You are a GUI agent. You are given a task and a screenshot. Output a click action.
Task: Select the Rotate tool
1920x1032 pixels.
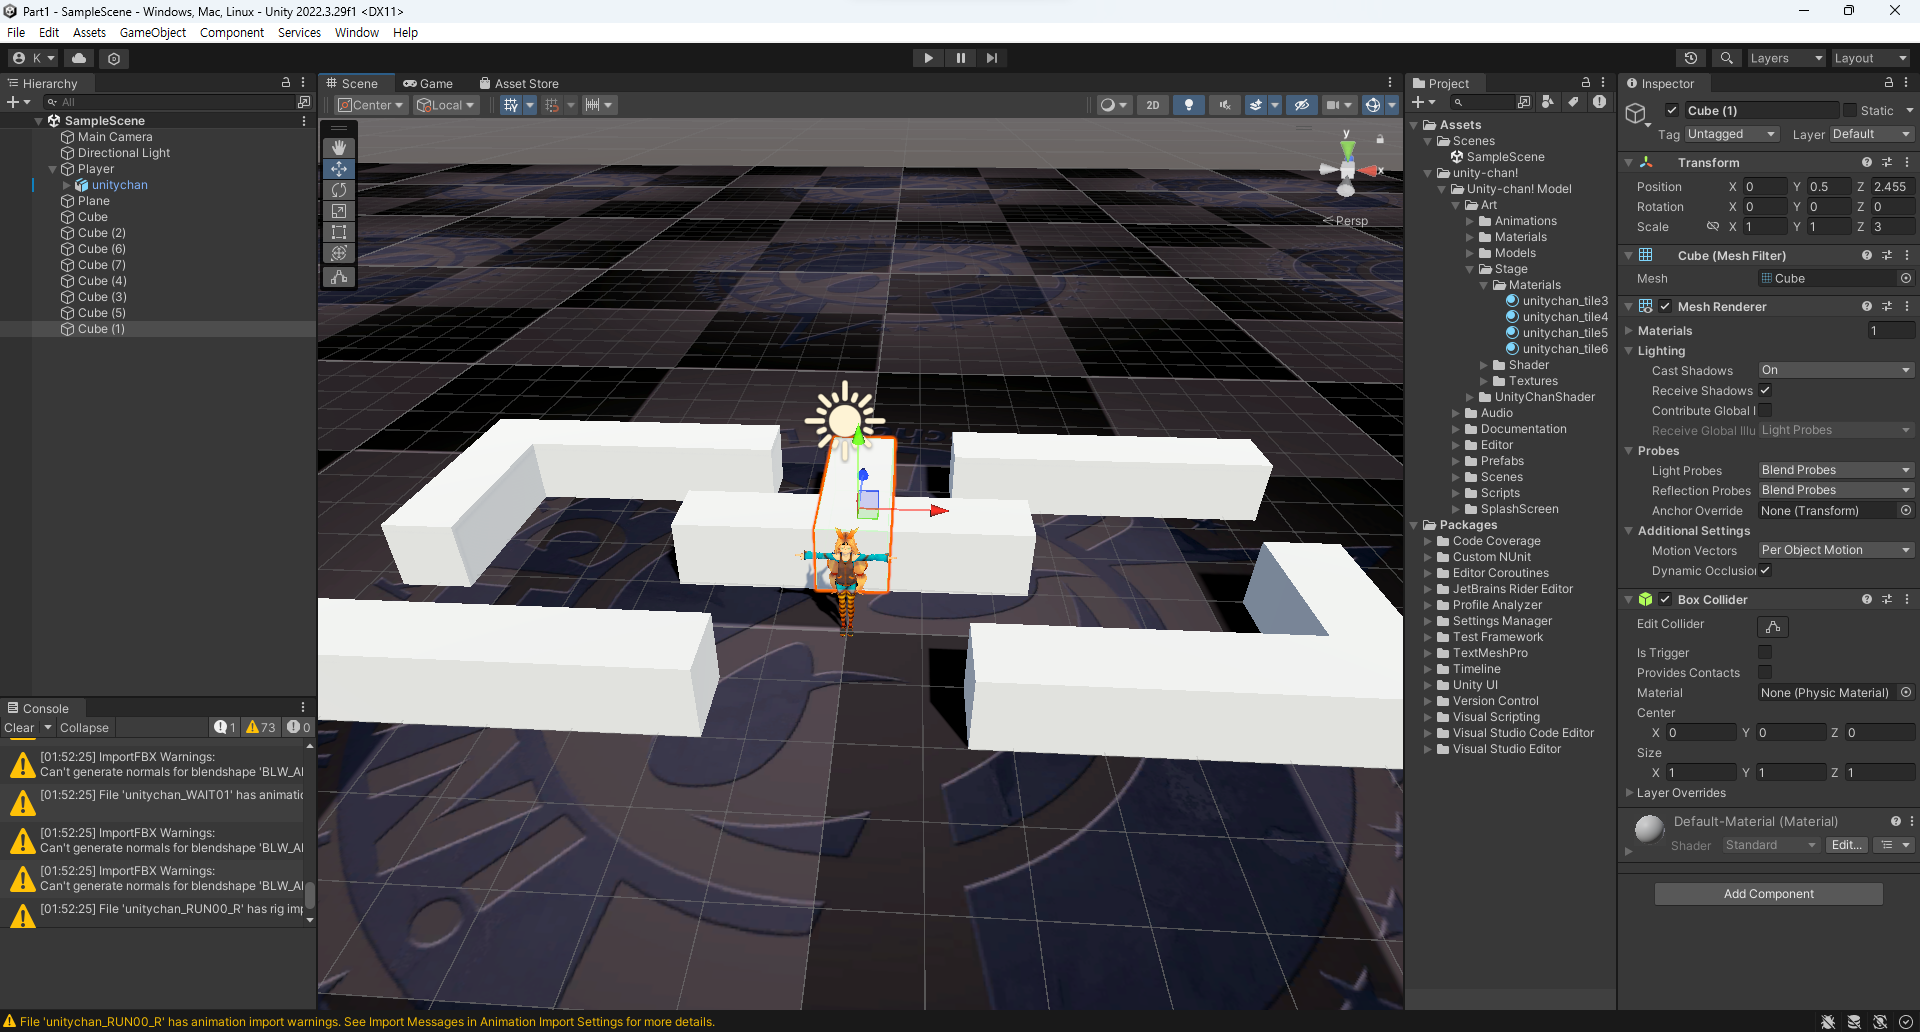pyautogui.click(x=339, y=190)
